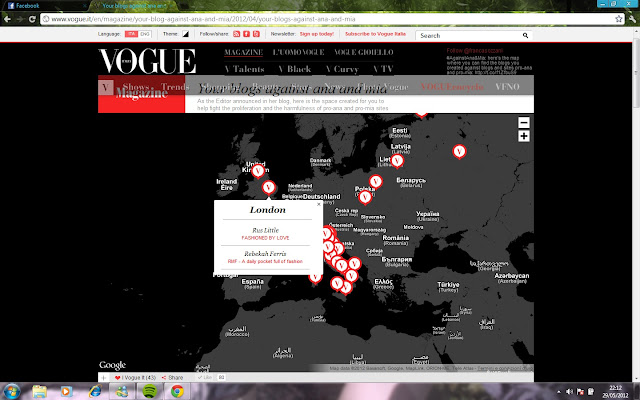Screen dimensions: 640x400
Task: Click the I Vogue It (43) button
Action: point(136,378)
